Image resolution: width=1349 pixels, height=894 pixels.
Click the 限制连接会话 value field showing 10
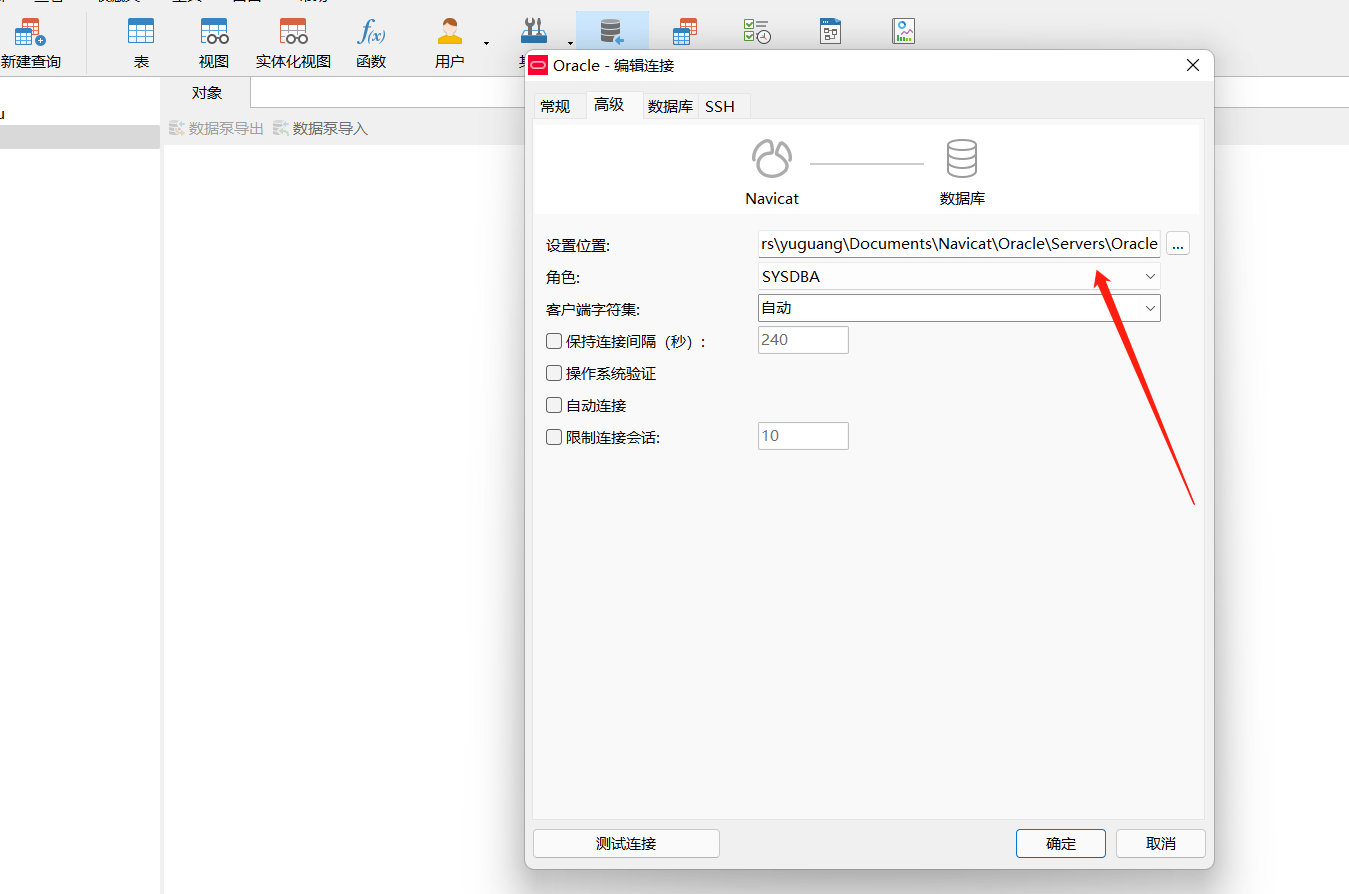coord(803,436)
